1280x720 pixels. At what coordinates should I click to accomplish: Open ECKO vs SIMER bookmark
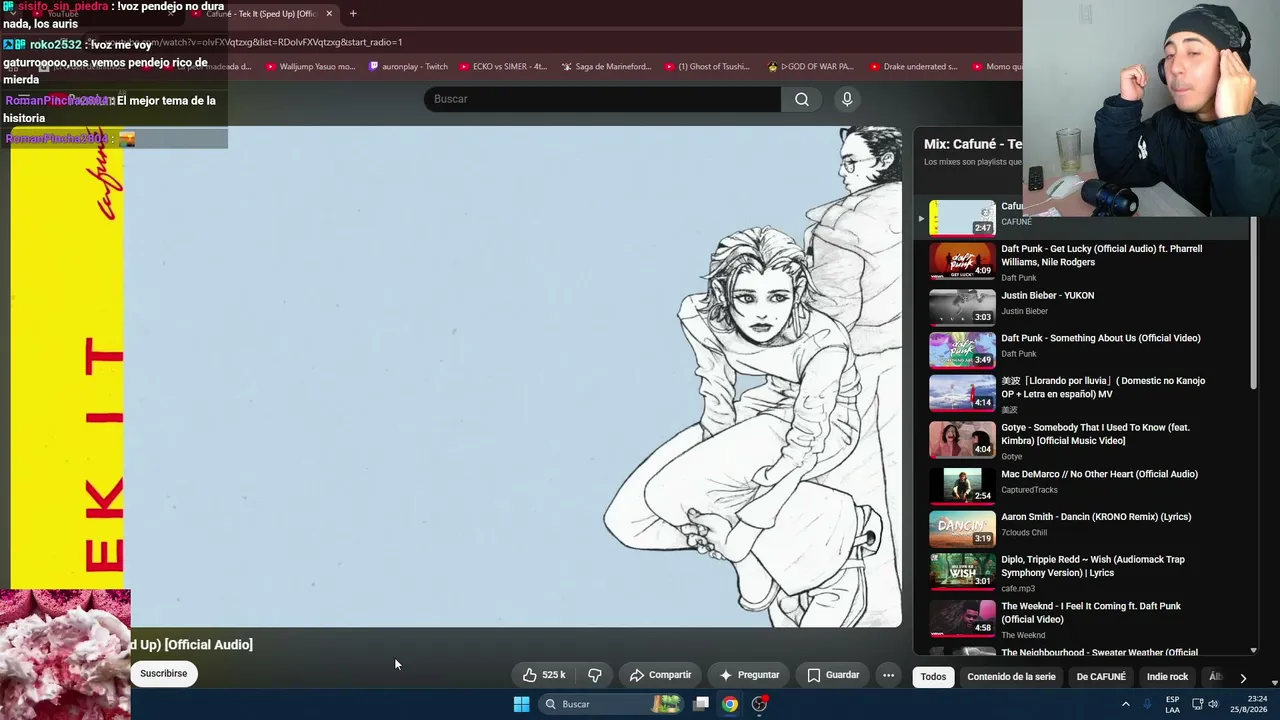503,67
